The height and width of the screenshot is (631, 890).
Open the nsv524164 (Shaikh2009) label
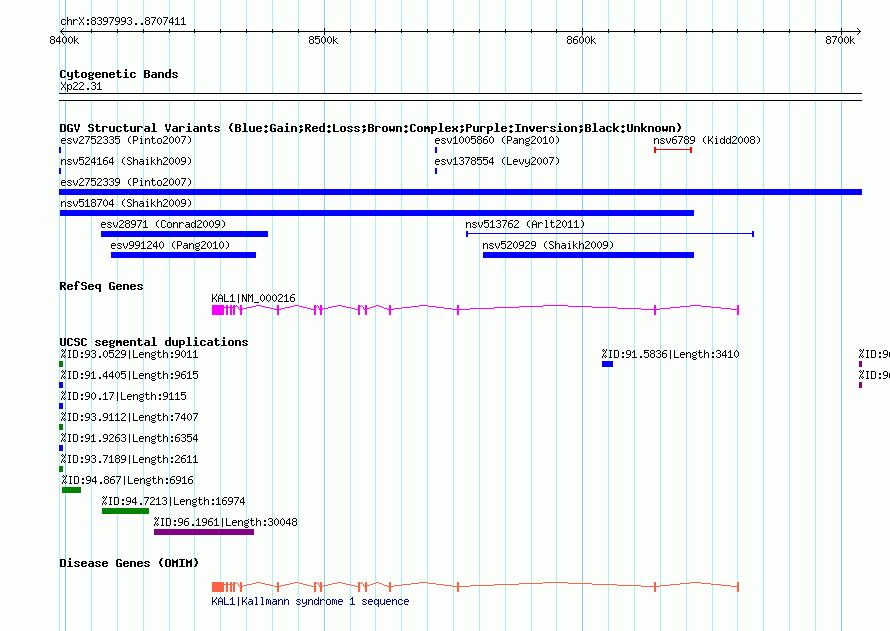pos(126,161)
